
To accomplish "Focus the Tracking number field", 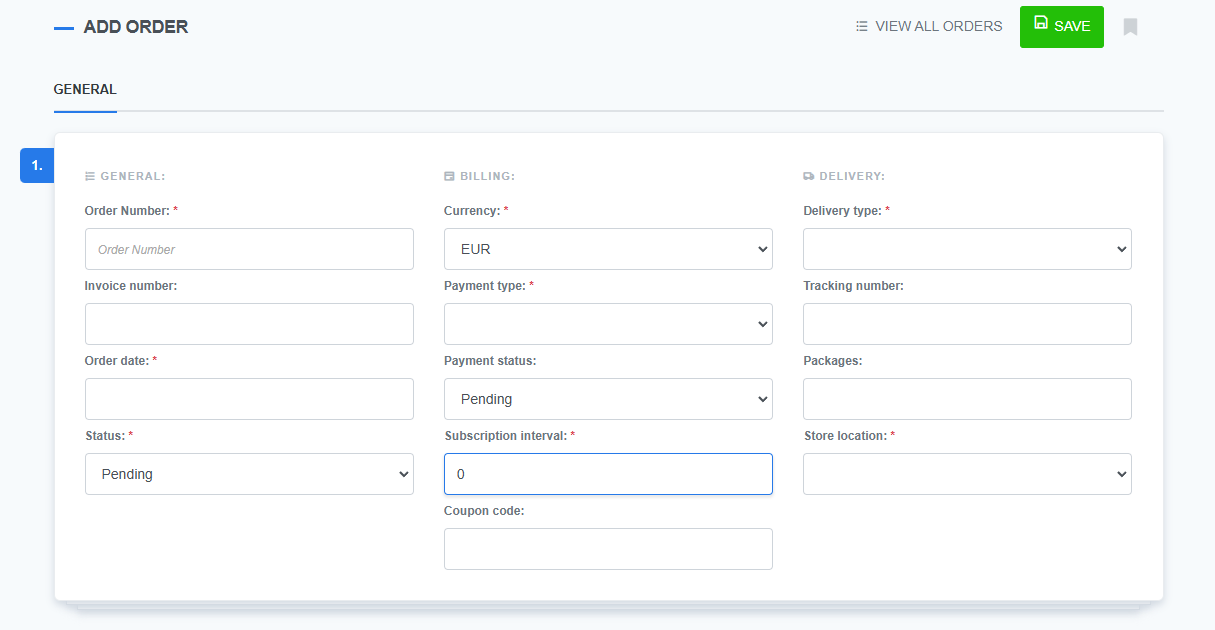I will (967, 324).
